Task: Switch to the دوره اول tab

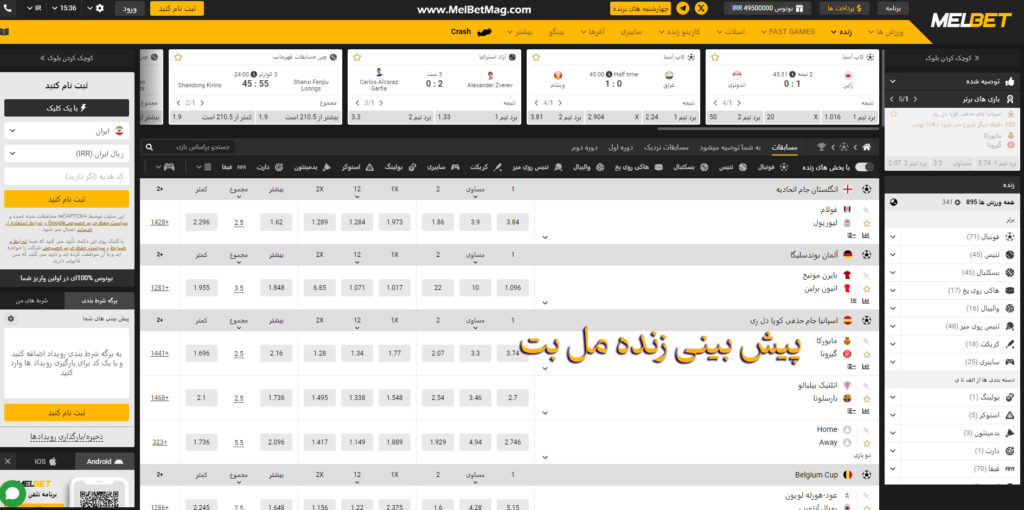Action: (621, 147)
